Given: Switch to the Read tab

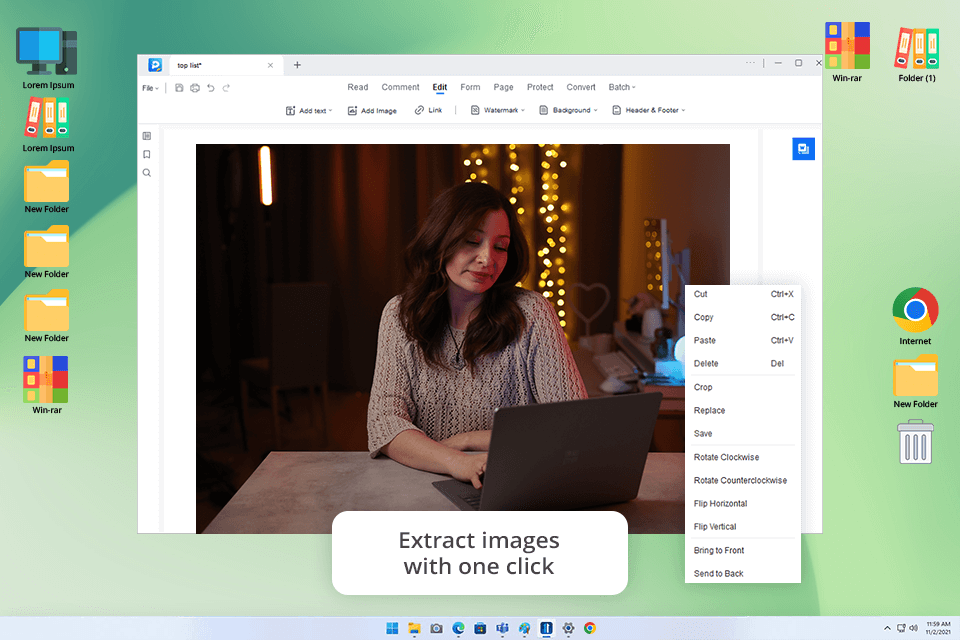Looking at the screenshot, I should (x=358, y=87).
